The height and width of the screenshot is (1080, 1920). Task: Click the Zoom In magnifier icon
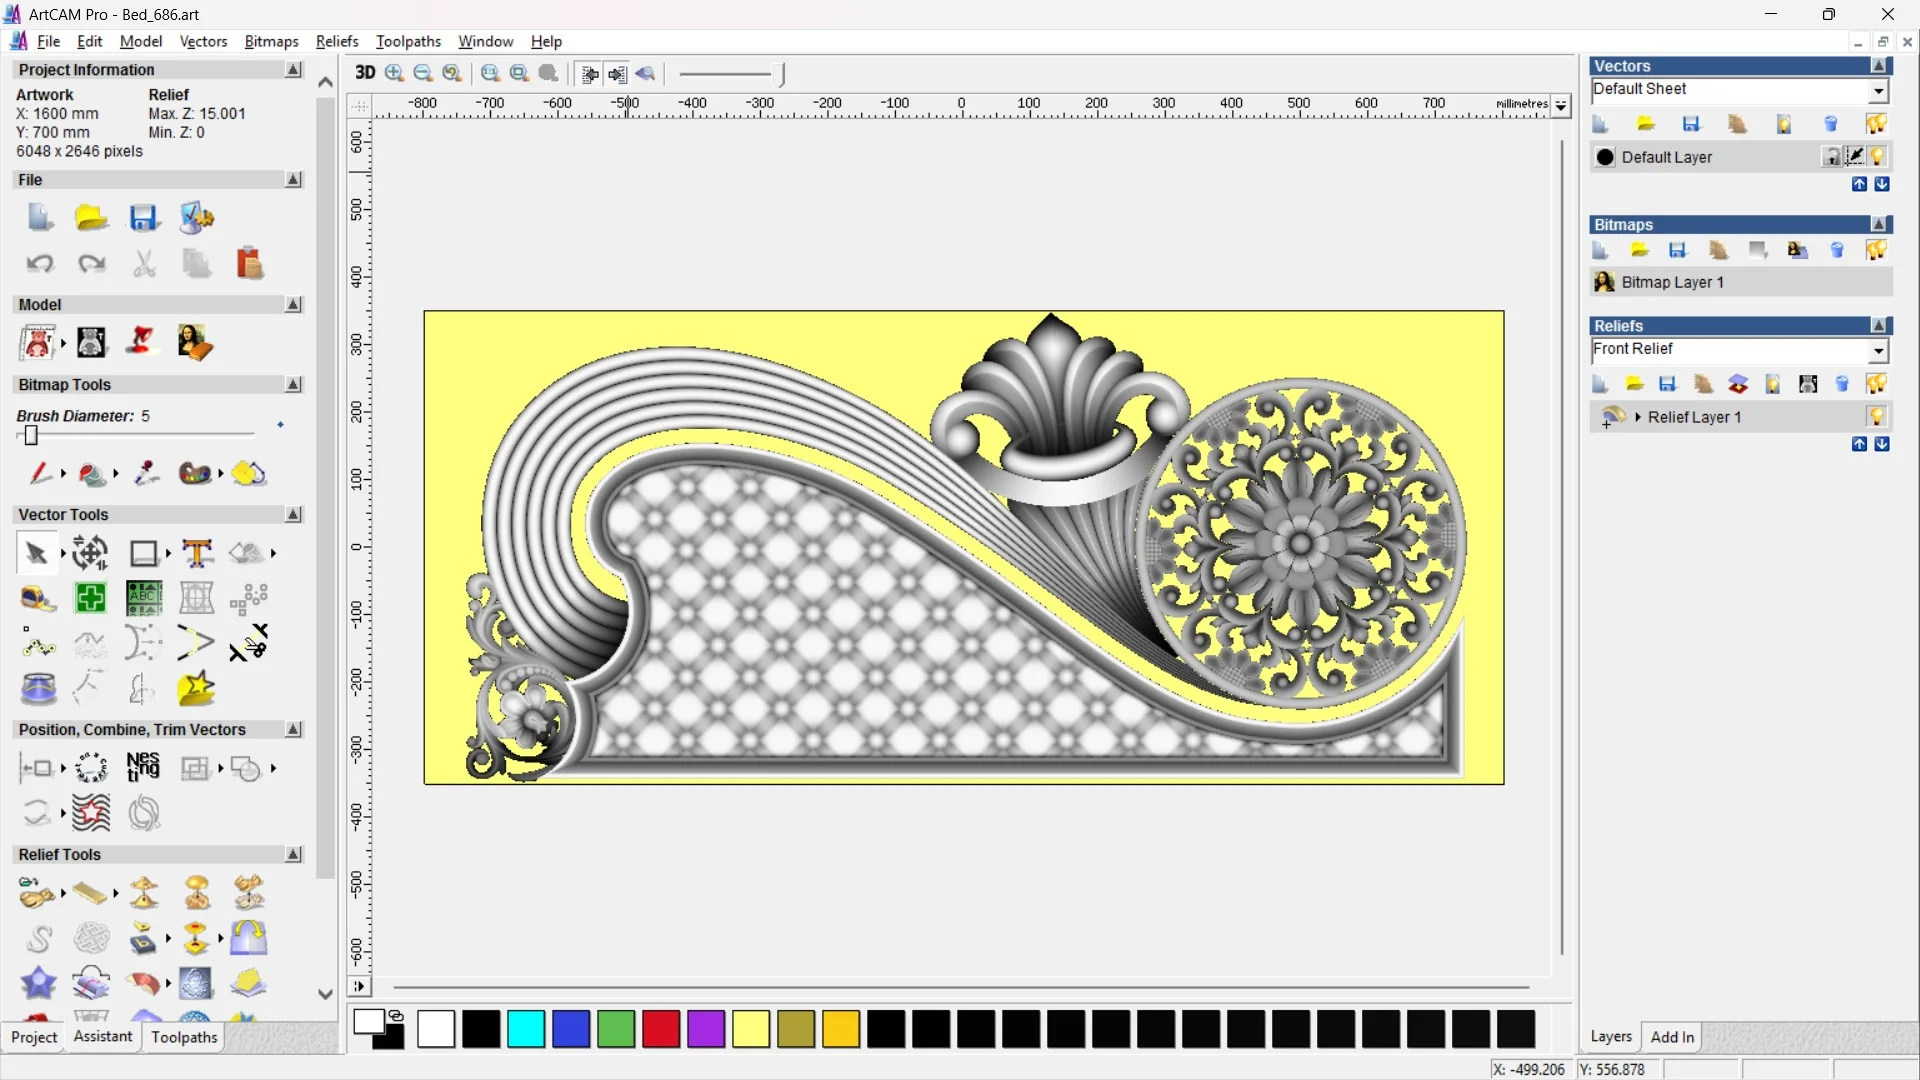click(x=394, y=73)
